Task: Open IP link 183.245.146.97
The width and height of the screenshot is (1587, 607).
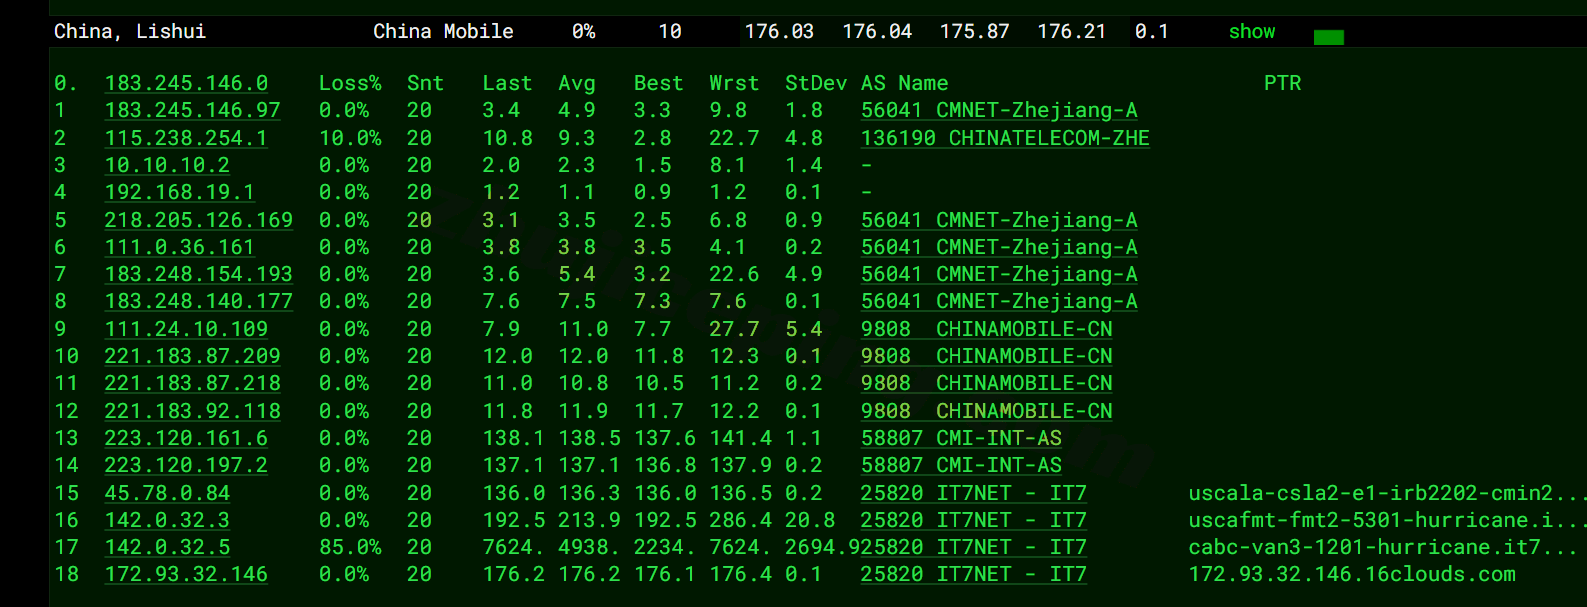Action: point(192,111)
